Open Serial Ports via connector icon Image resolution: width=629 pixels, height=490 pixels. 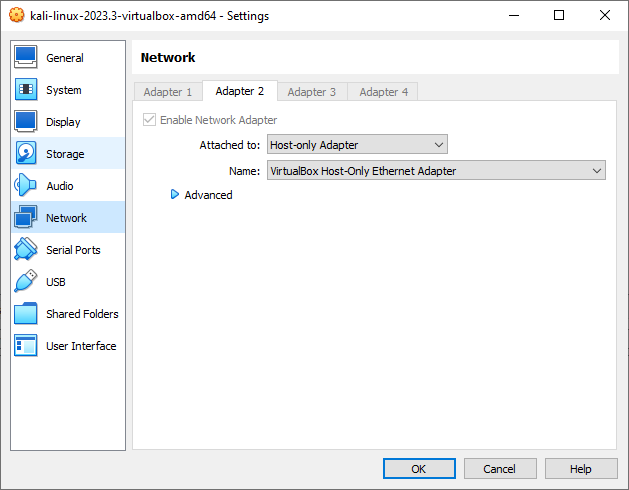click(x=26, y=250)
